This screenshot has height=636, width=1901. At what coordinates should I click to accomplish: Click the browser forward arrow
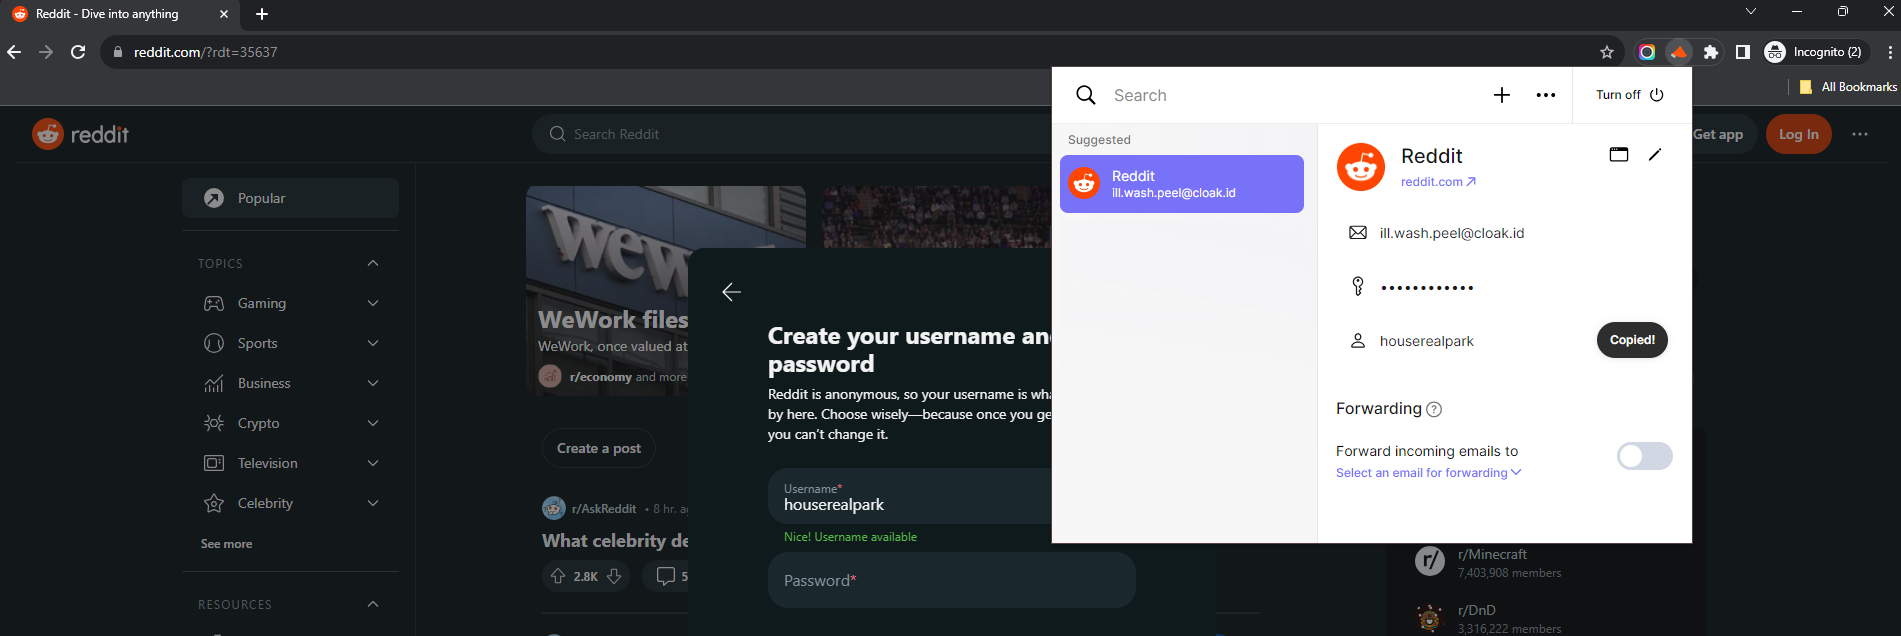click(x=46, y=52)
